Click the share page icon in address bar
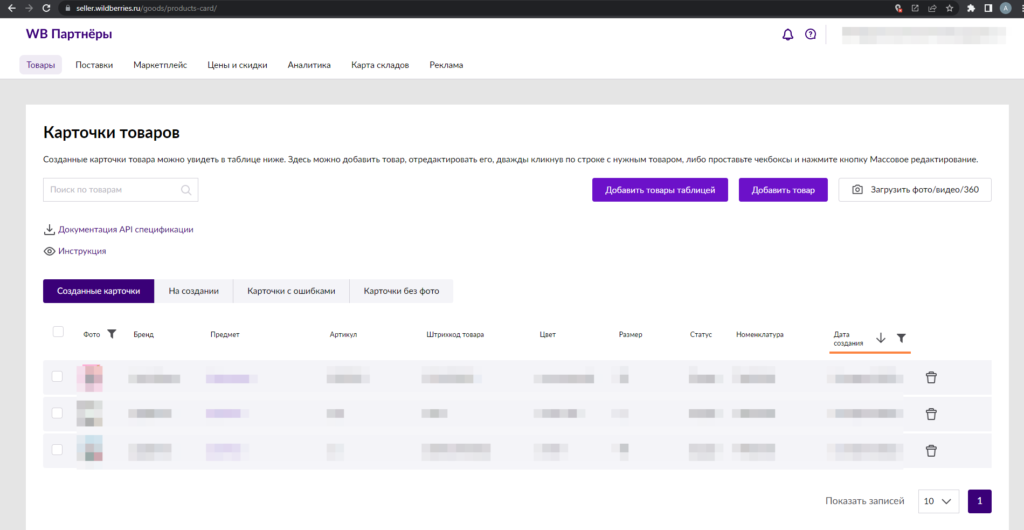 pyautogui.click(x=933, y=8)
